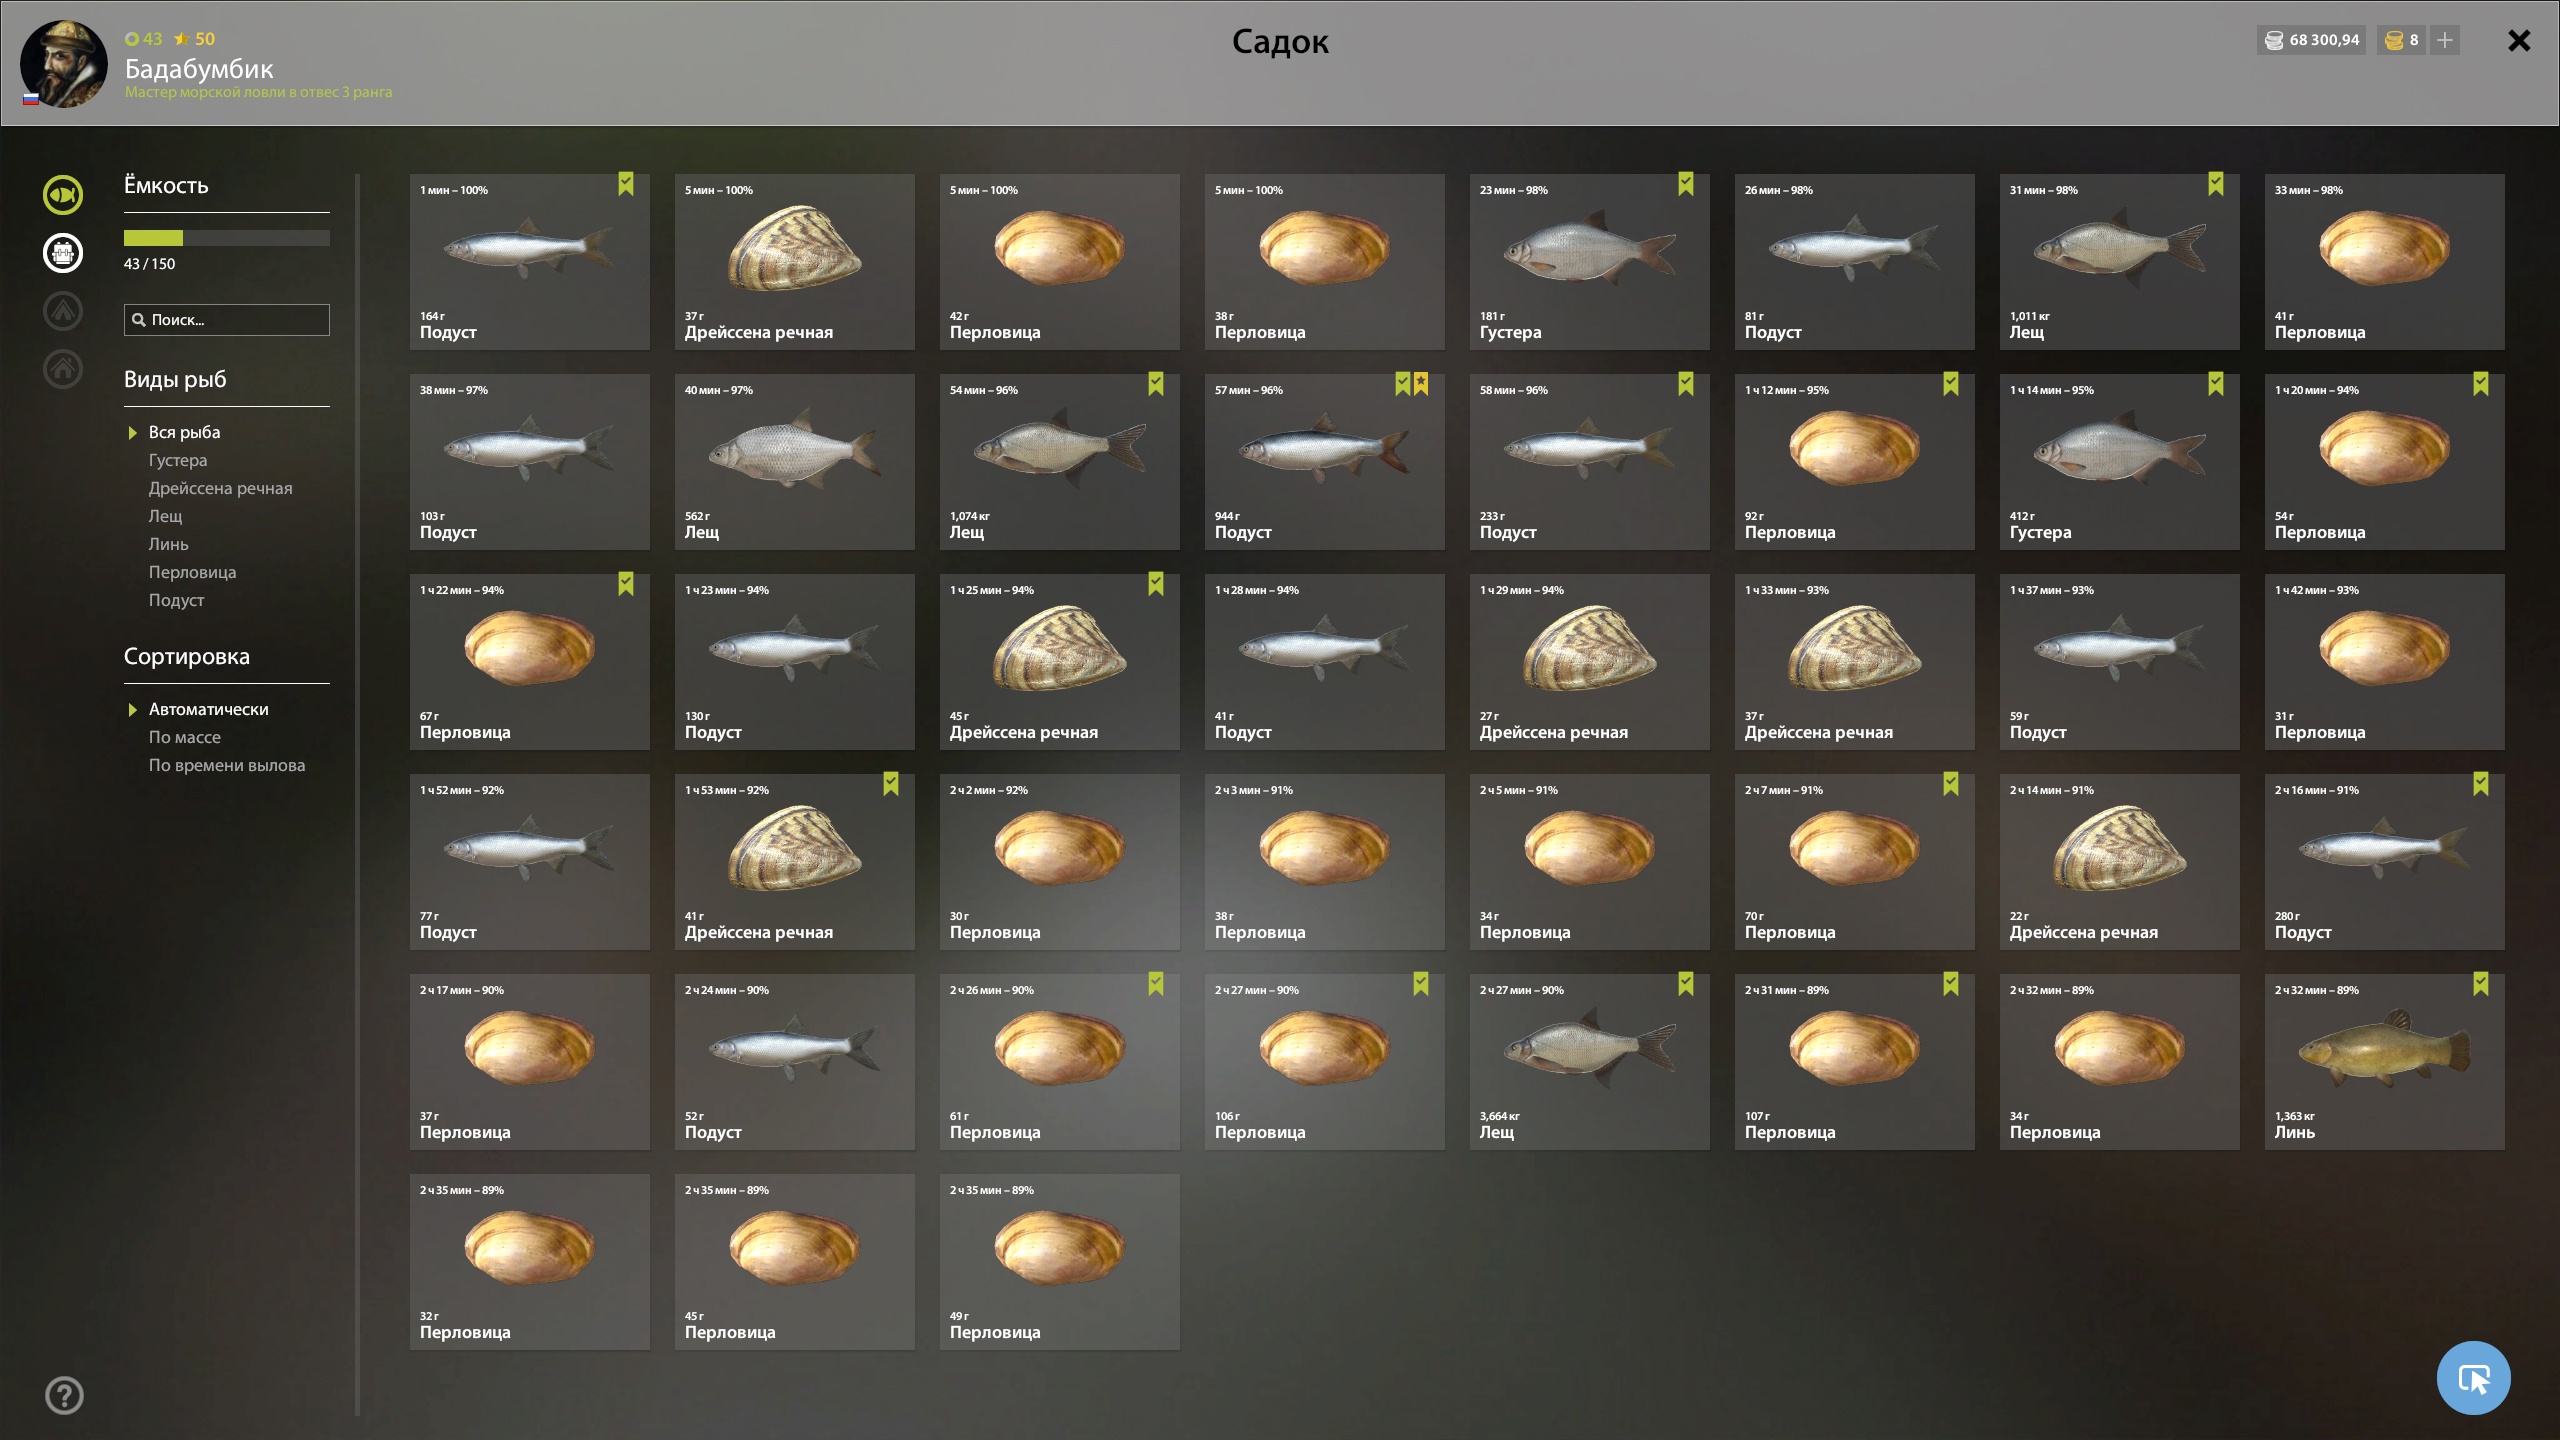Select Автоматически sorting option

(x=208, y=709)
